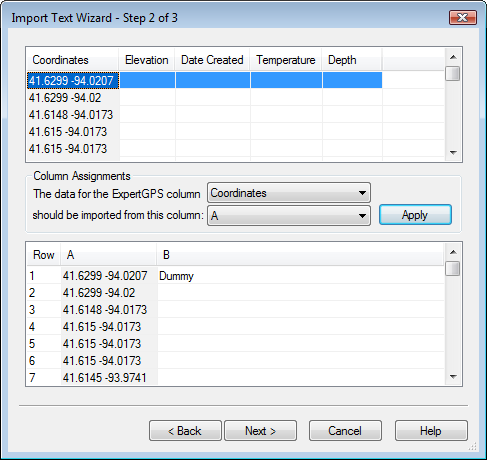Viewport: 487px width, 460px height.
Task: Return using the Back button
Action: click(185, 431)
